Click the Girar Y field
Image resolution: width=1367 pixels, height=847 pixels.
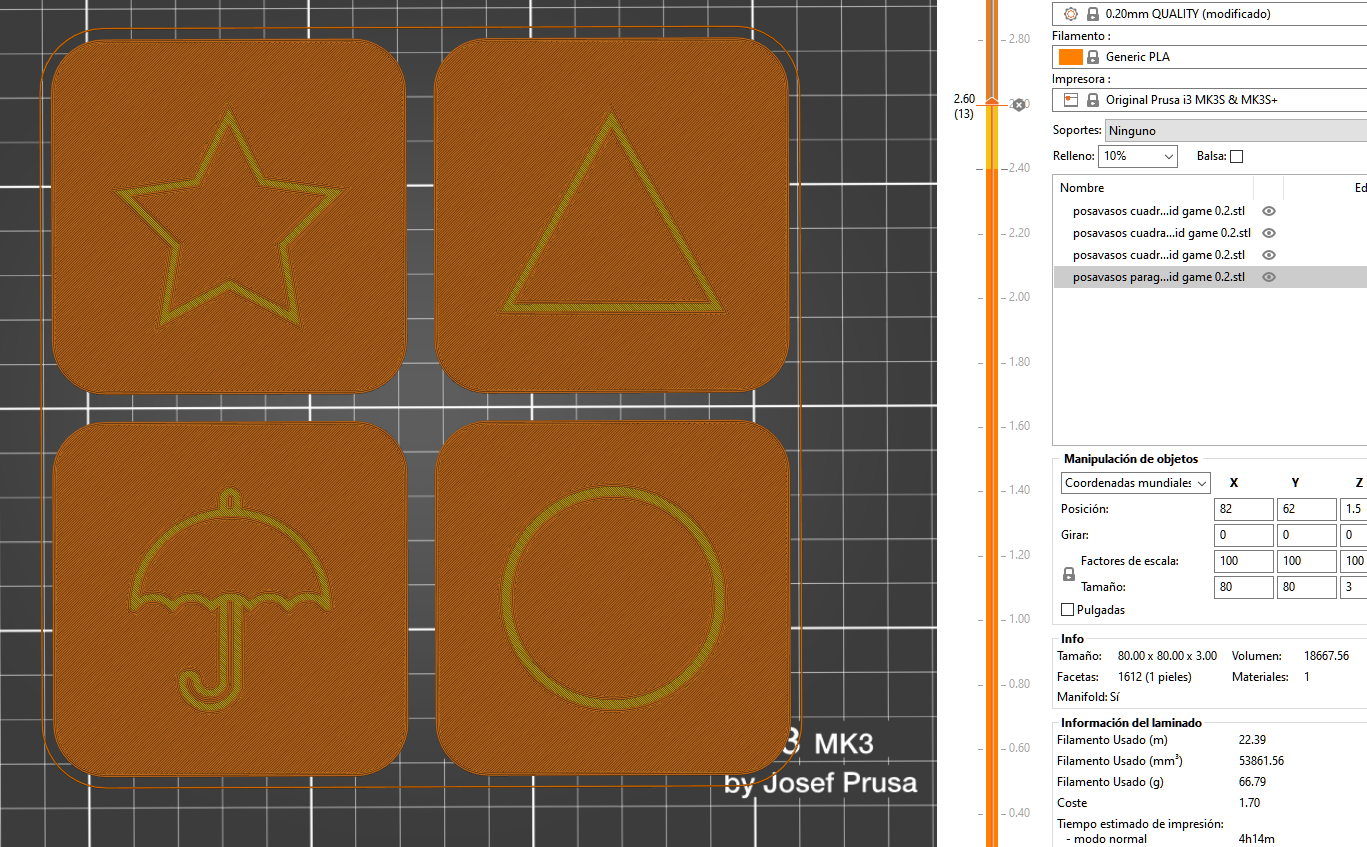(1306, 535)
